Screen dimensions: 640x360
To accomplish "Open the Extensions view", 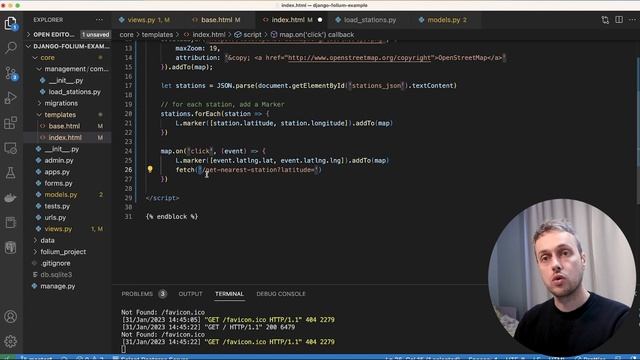I will coord(11,123).
